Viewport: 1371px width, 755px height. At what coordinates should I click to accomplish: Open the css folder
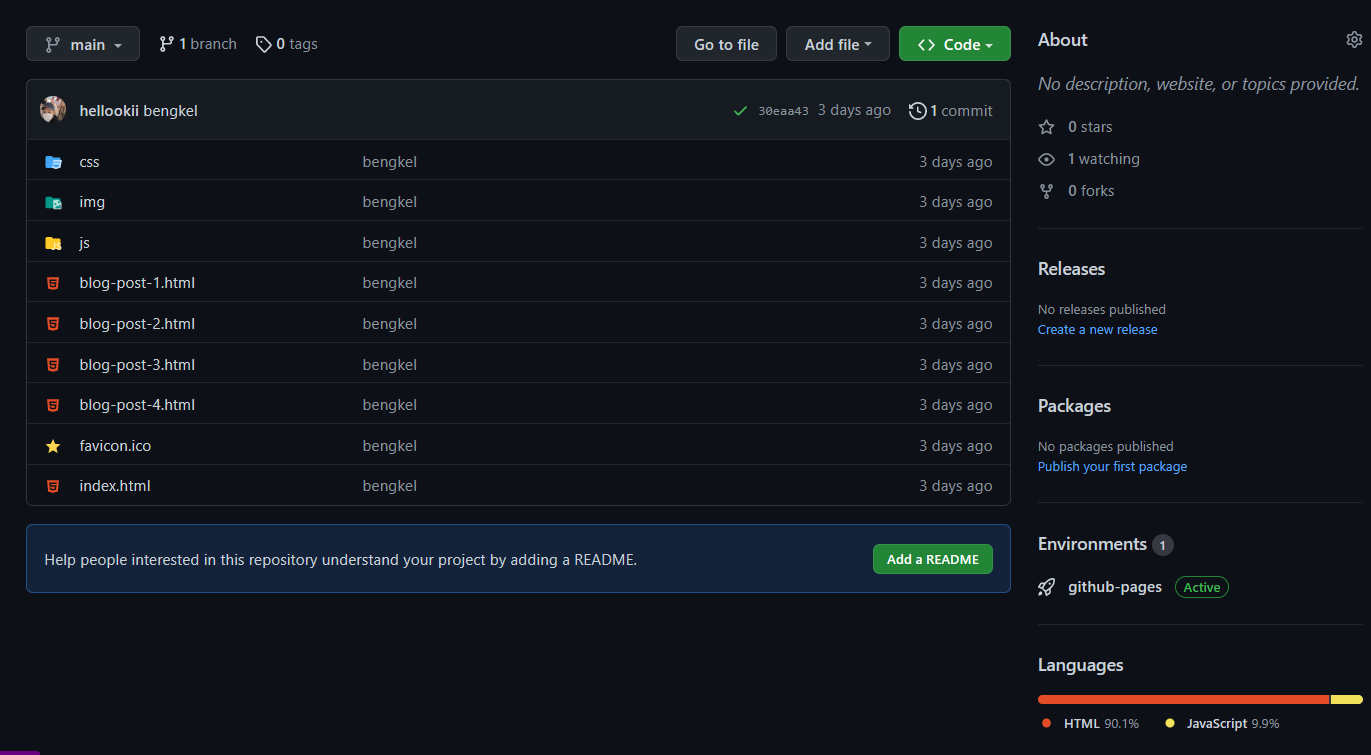point(89,162)
